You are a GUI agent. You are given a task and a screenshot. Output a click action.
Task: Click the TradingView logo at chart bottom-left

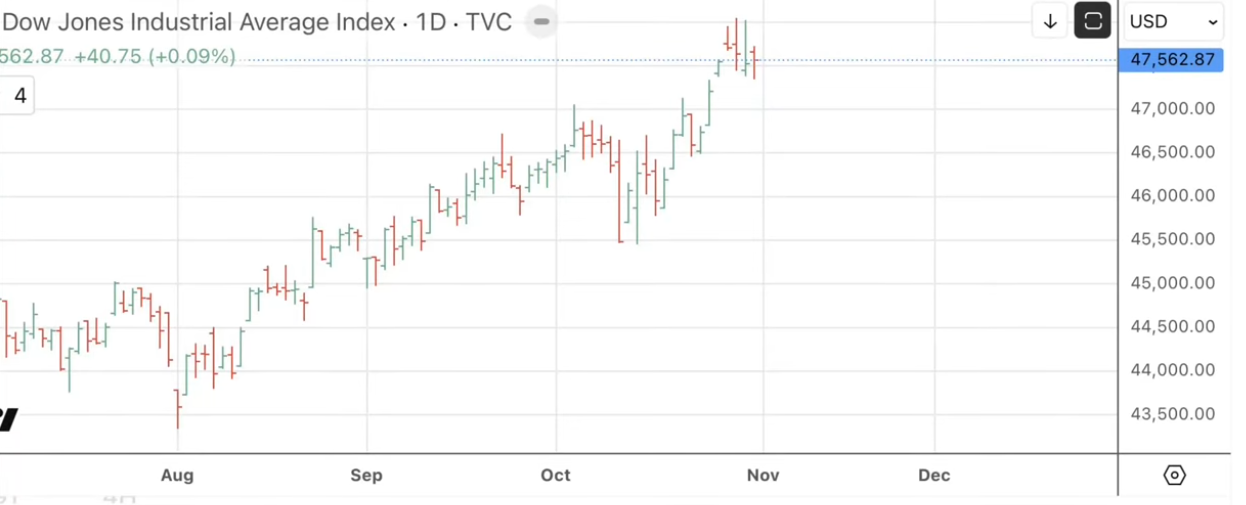8,418
